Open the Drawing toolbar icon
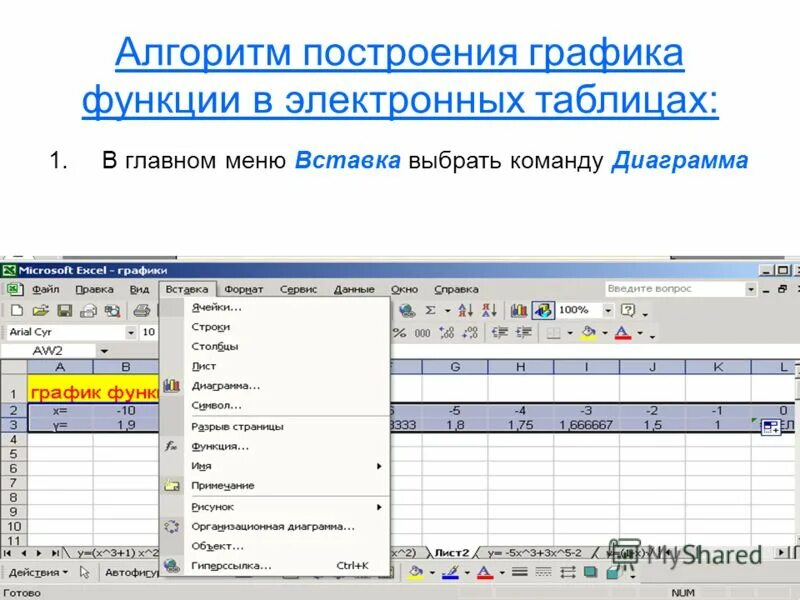 543,311
